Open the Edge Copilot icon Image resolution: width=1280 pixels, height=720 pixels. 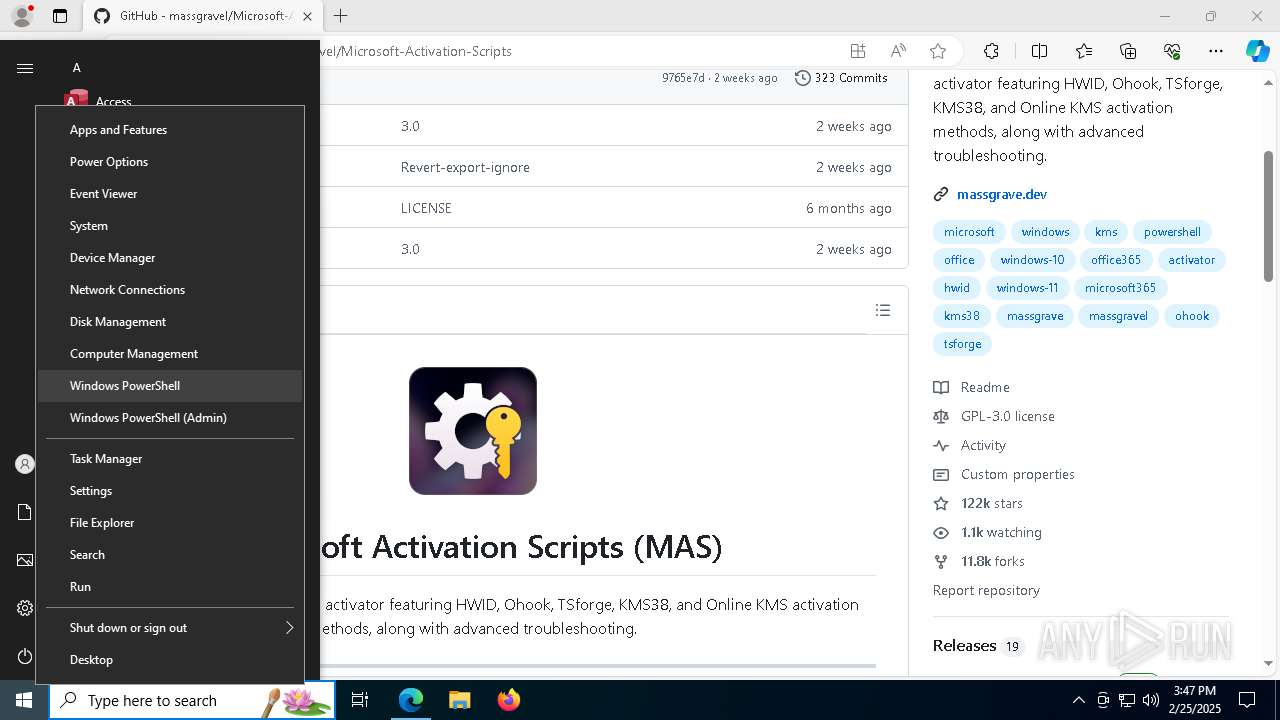(x=1257, y=51)
